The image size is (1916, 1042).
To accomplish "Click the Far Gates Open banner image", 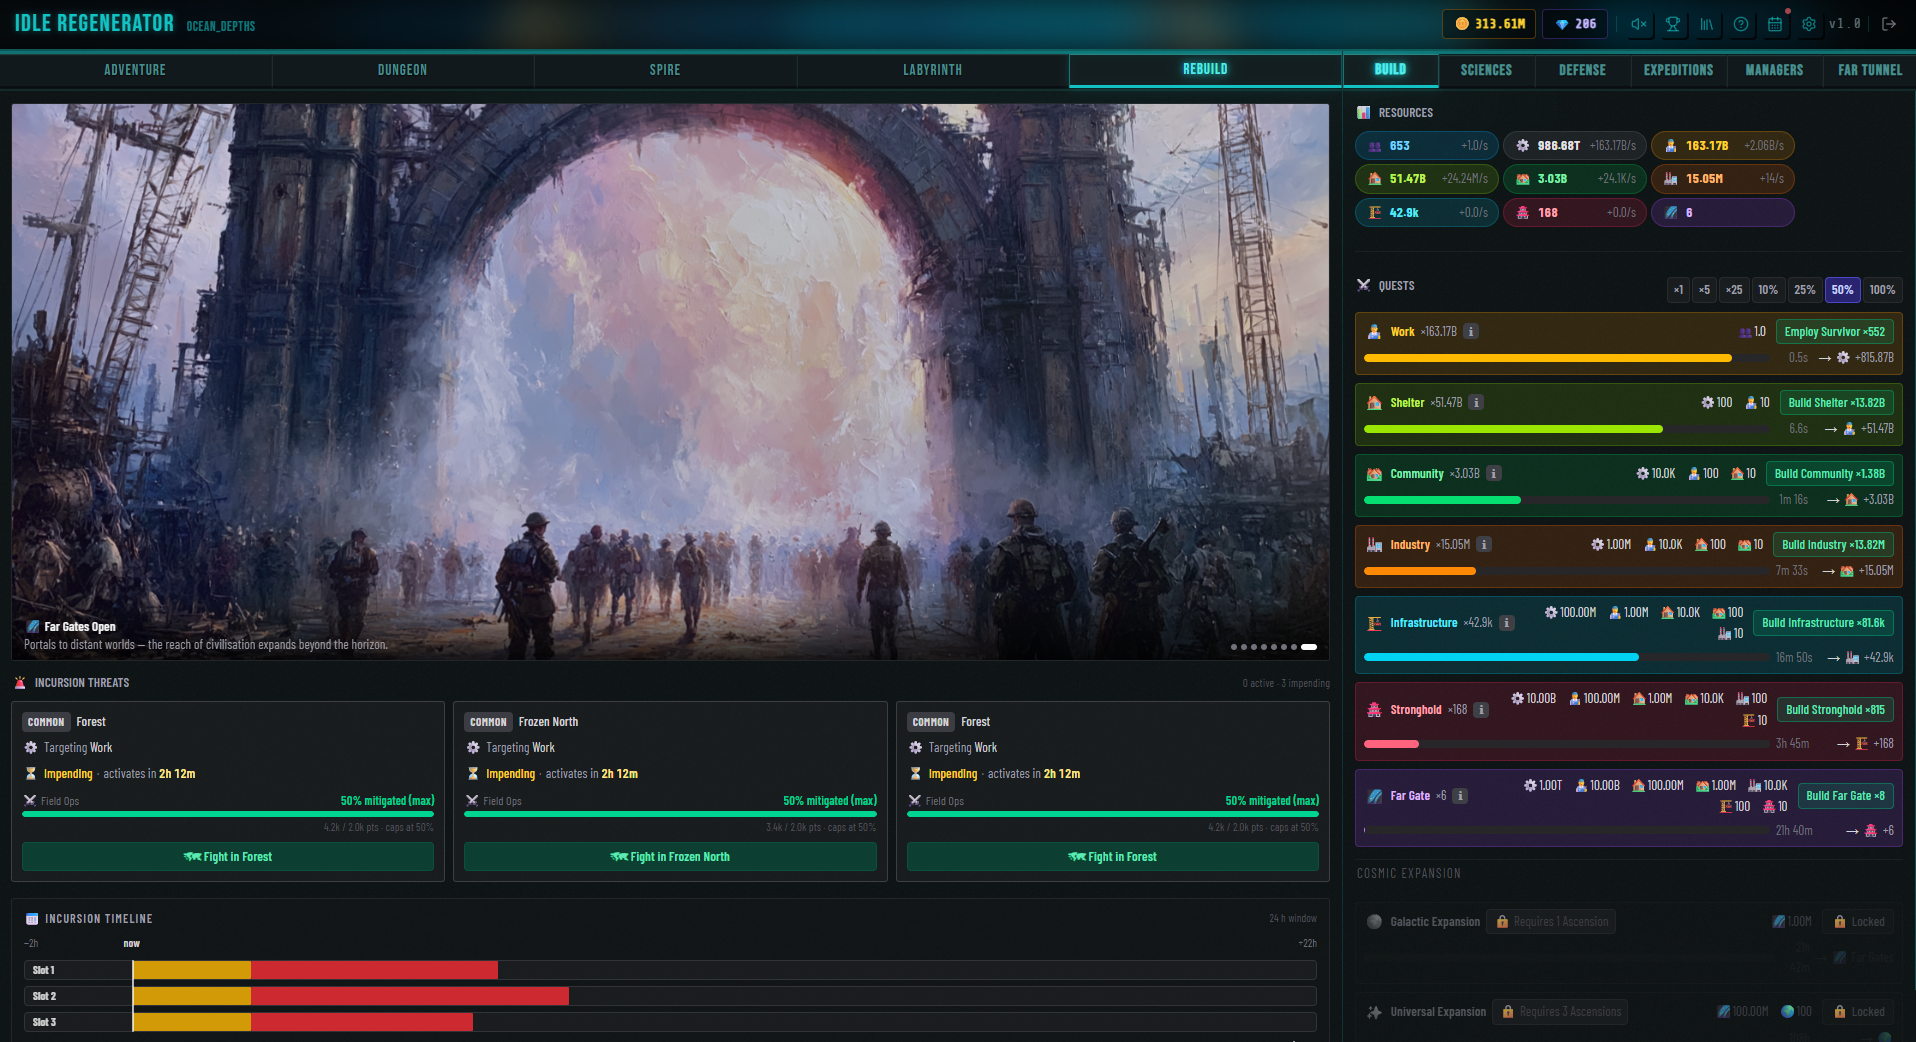I will coord(670,381).
